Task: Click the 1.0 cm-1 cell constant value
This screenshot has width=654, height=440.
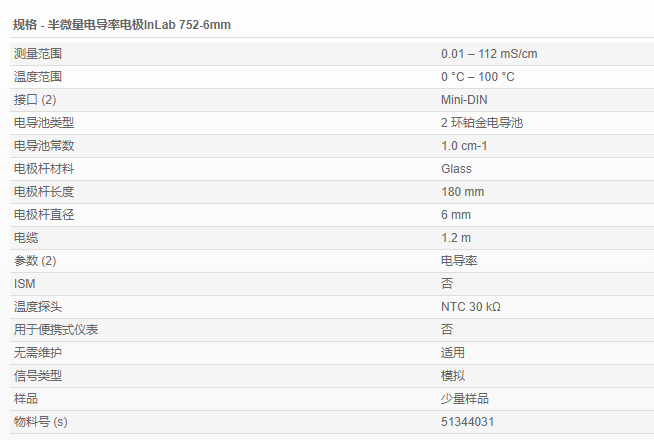Action: 464,146
